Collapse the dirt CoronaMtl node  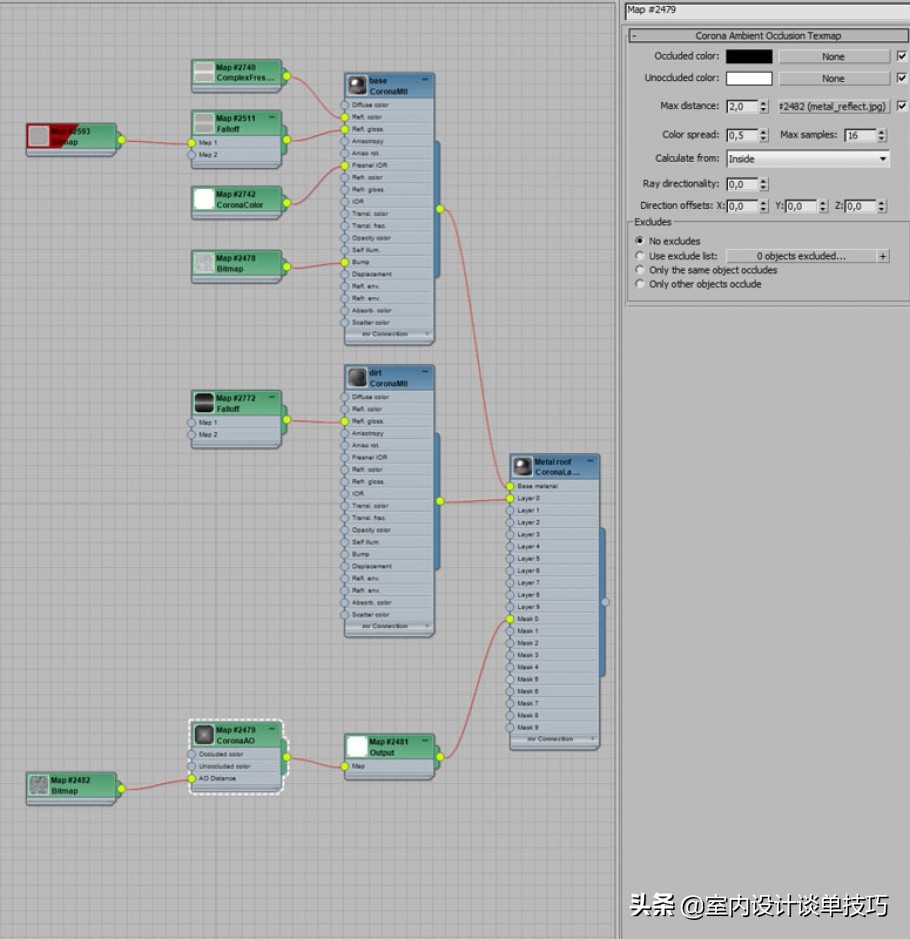point(425,371)
